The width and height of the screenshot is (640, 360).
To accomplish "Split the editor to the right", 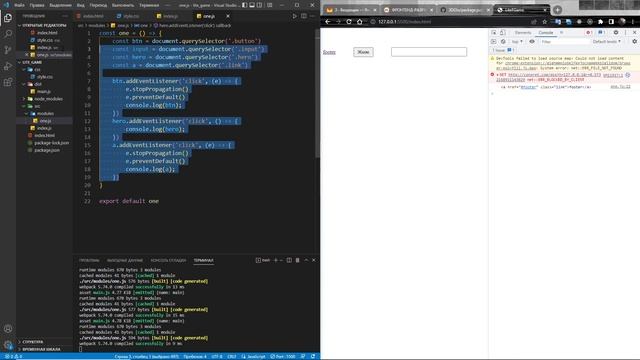I will (x=304, y=16).
